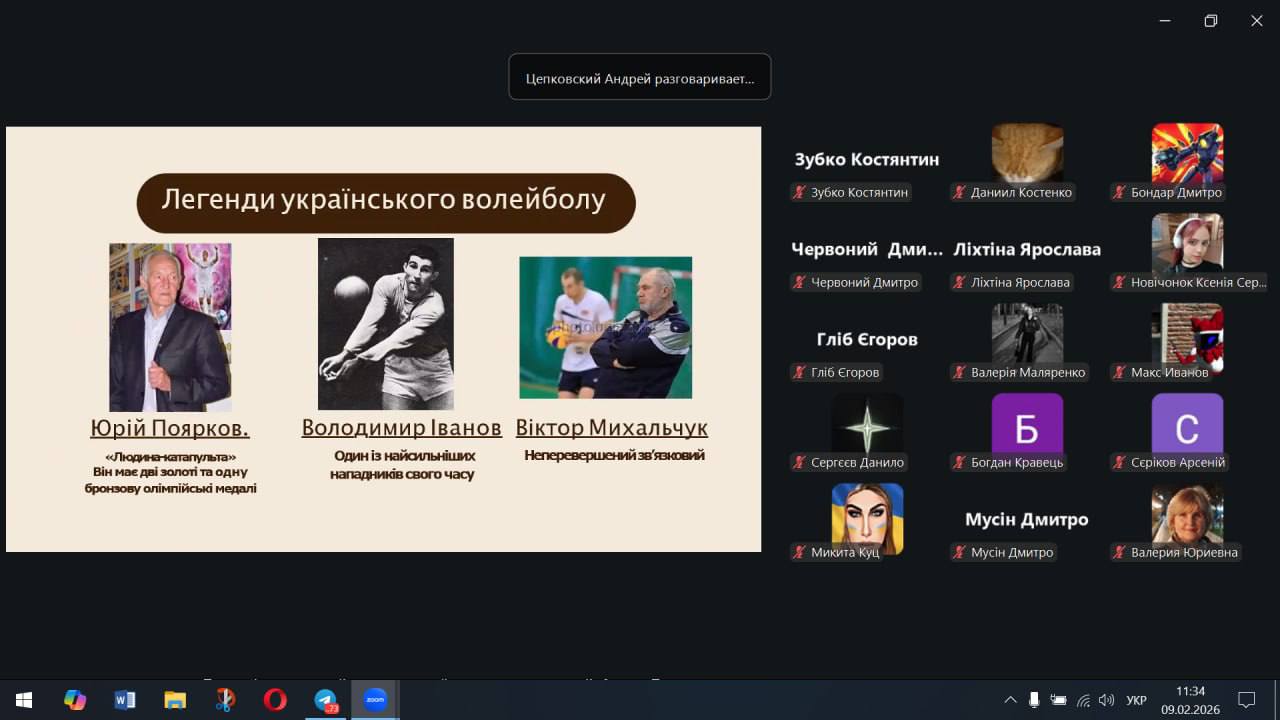Open the Wi-Fi network tray icon
1280x720 pixels.
point(1083,700)
